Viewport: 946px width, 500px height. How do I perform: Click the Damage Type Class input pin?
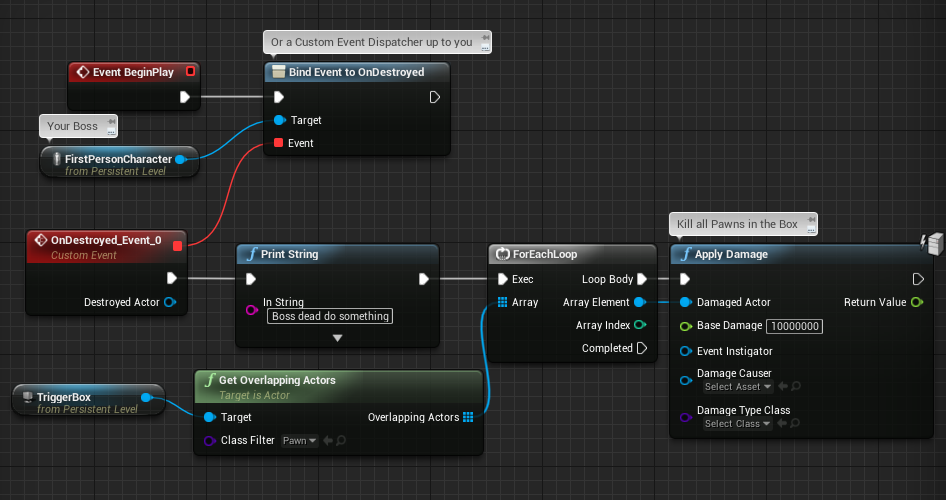685,417
